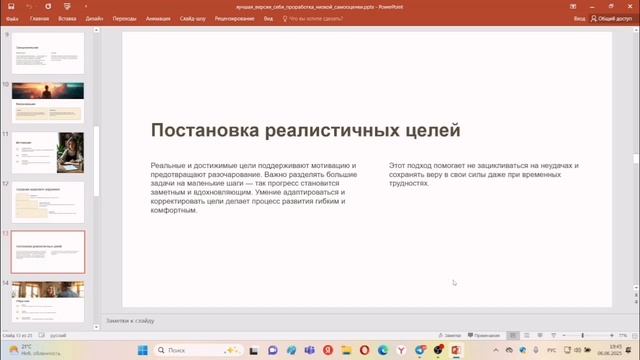This screenshot has width=640, height=360.
Task: Switch to the Главная ribbon tab
Action: 39,19
